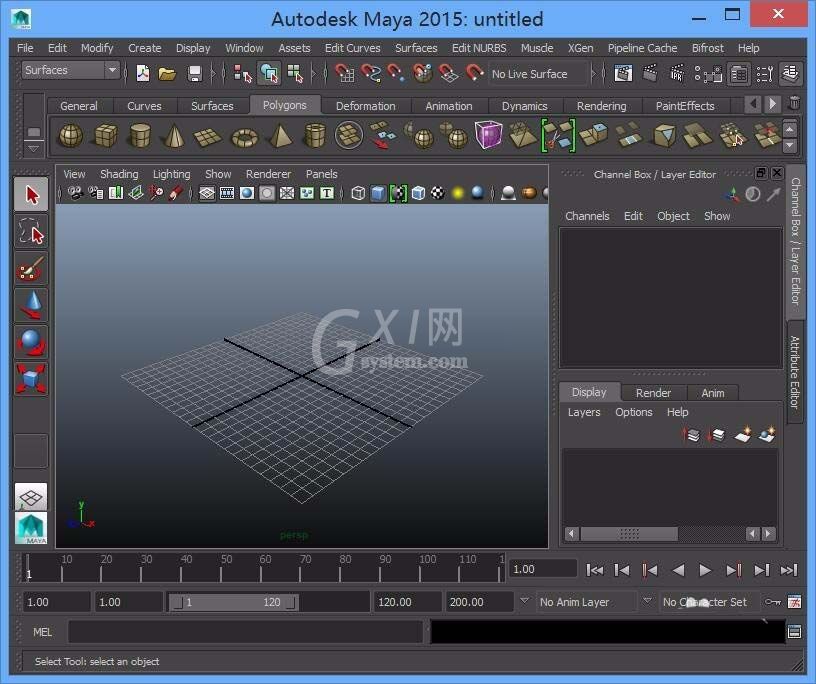Click the range slider bar 1 to 120
The width and height of the screenshot is (816, 684).
233,602
